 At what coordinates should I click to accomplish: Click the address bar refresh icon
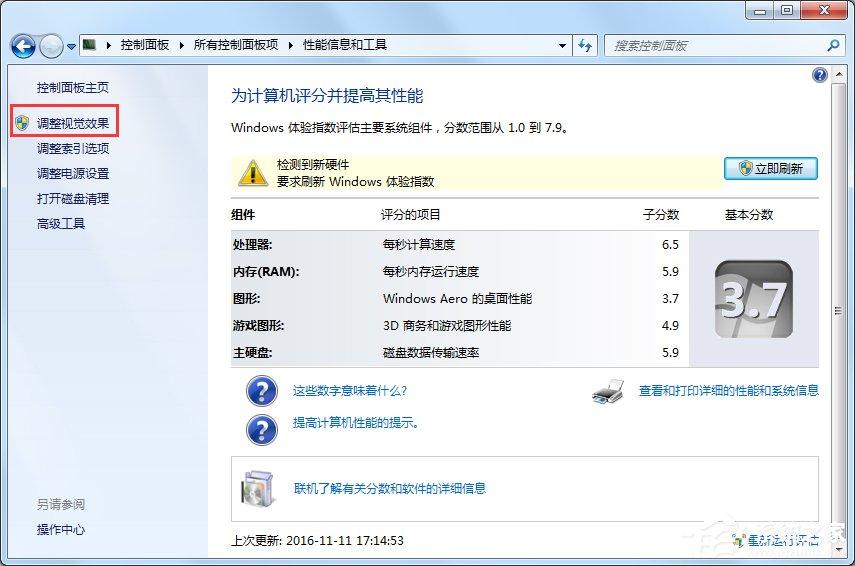(x=585, y=45)
